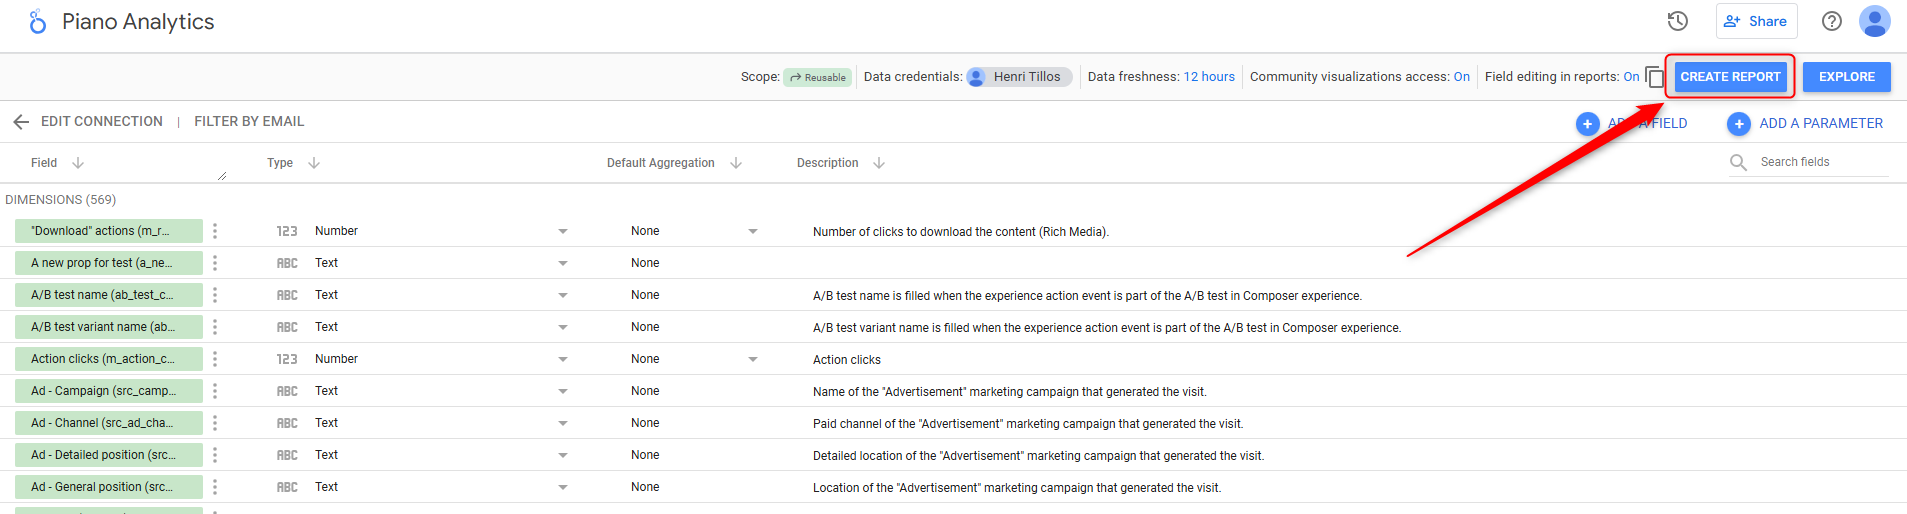Toggle Community visualizations access On
The image size is (1907, 514).
(1461, 77)
